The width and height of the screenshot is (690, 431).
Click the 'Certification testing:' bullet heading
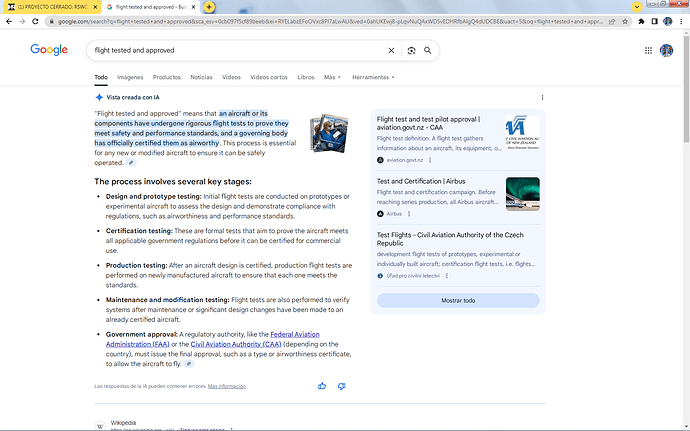(x=139, y=231)
